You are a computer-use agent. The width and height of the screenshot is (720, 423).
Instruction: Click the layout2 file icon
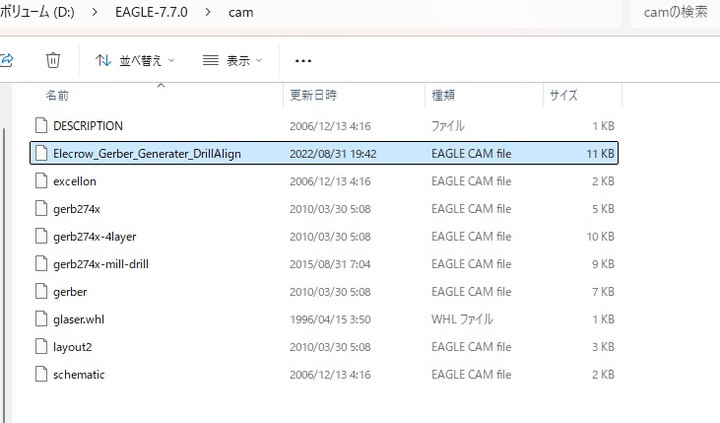point(41,347)
